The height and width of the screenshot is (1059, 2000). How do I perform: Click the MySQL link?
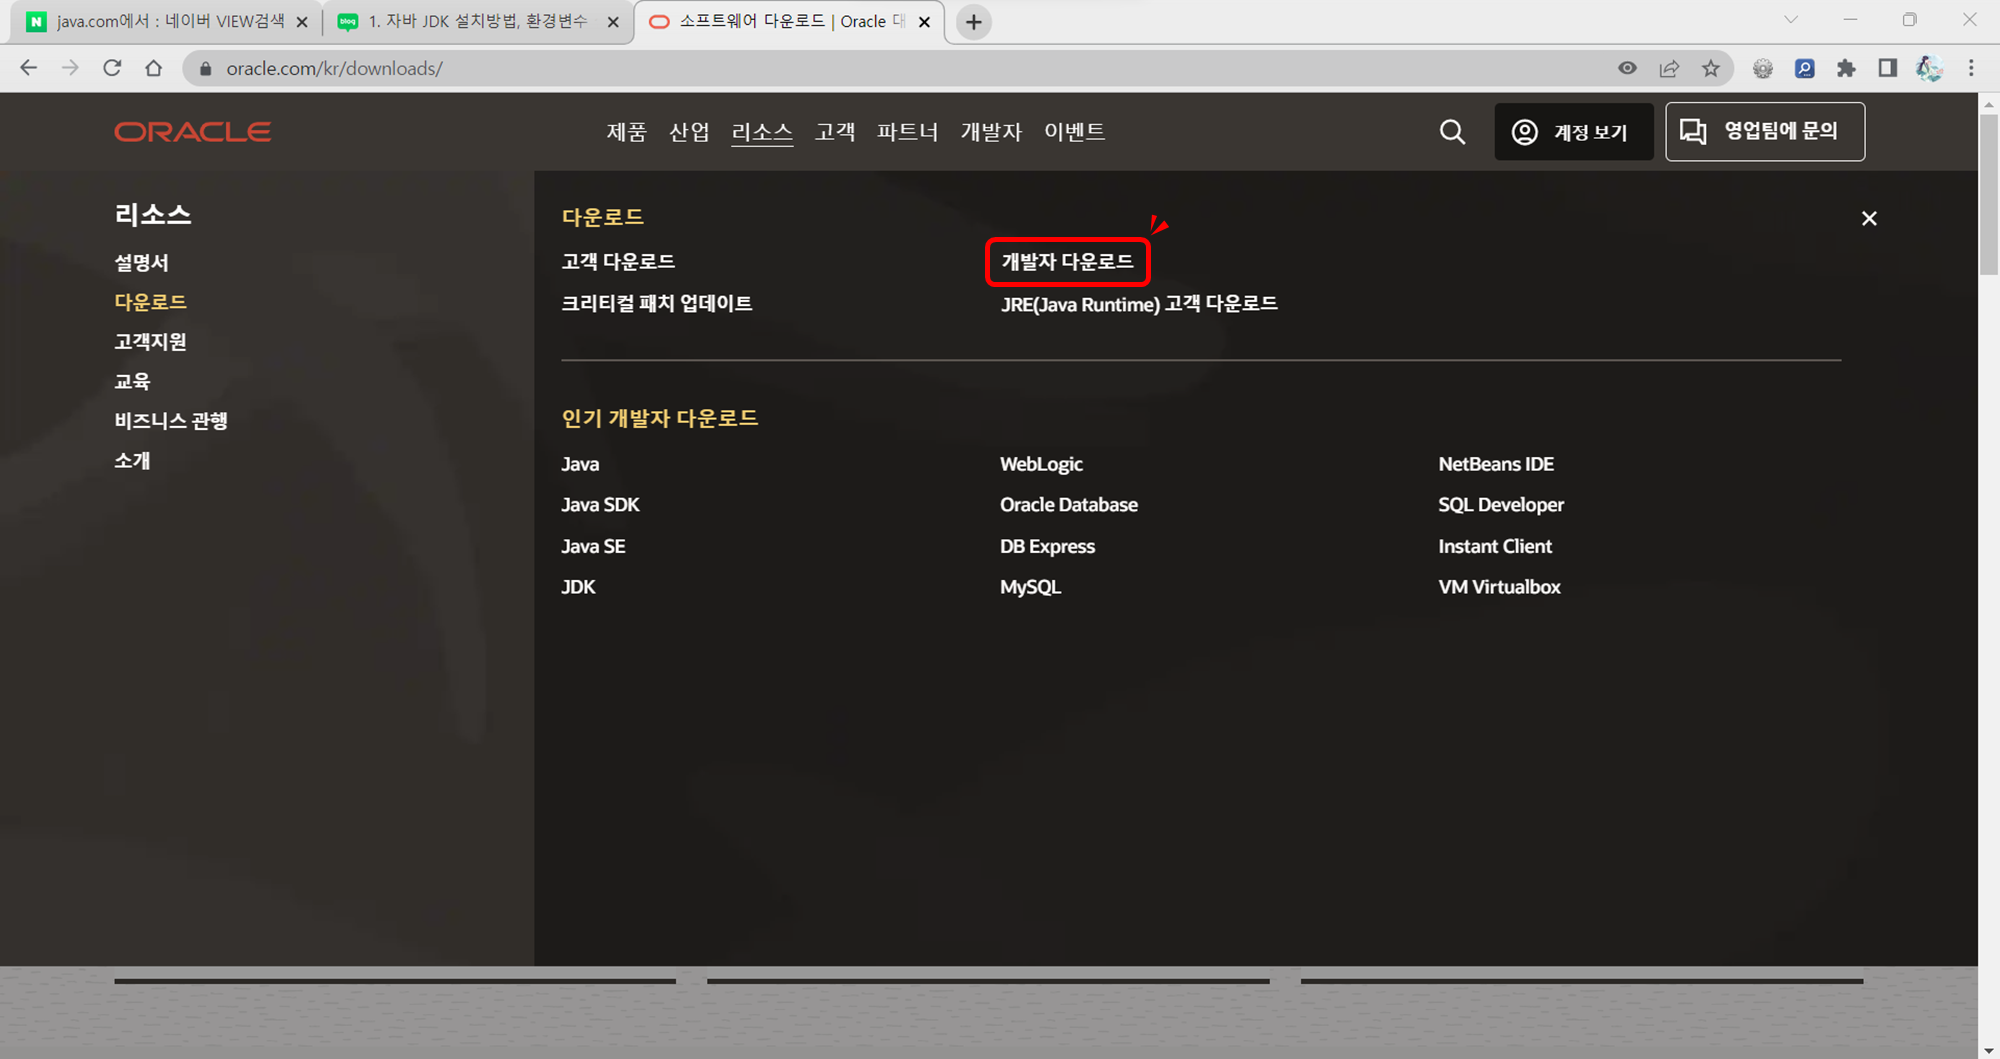pos(1030,587)
